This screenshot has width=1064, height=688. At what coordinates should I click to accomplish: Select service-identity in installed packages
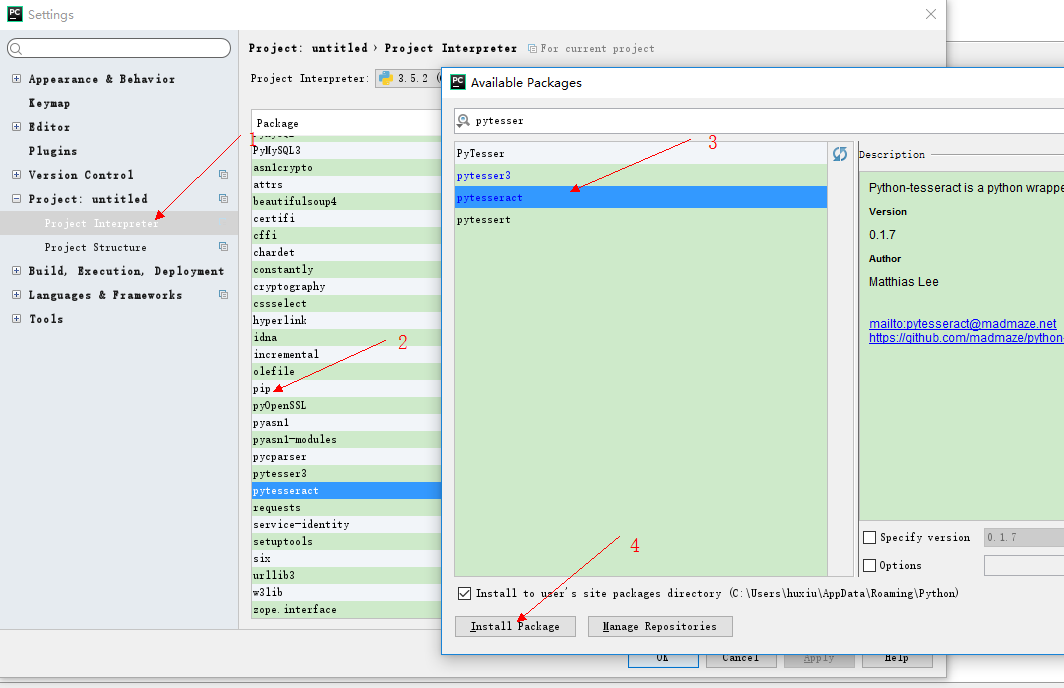pyautogui.click(x=346, y=524)
